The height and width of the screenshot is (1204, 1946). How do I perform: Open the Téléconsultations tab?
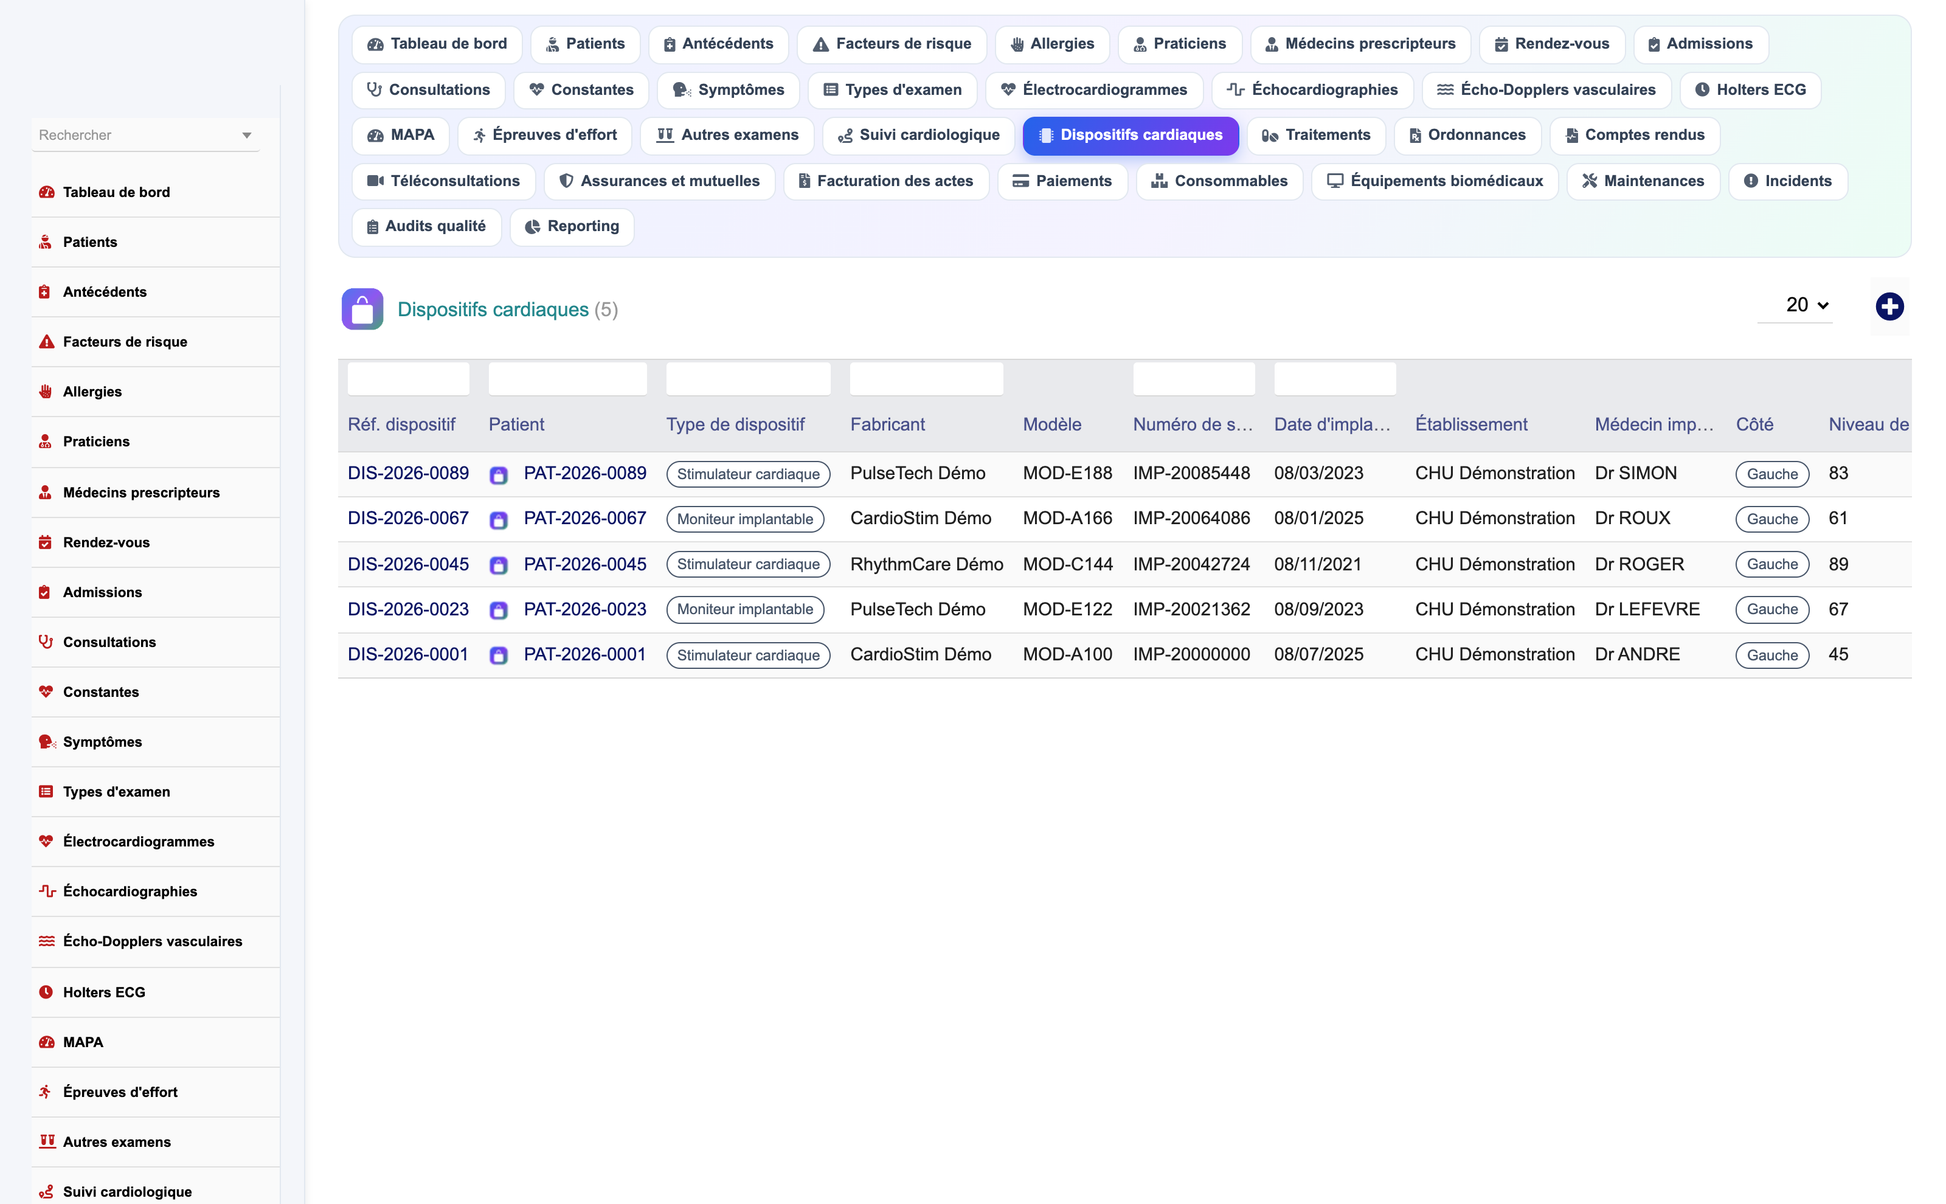point(443,181)
